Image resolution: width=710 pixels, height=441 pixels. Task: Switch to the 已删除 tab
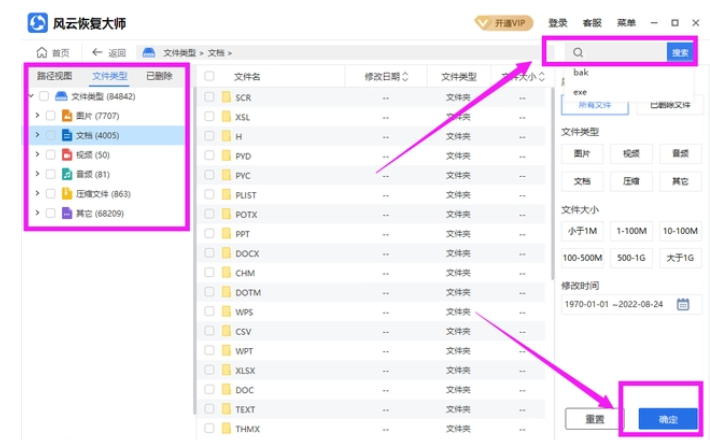coord(159,76)
